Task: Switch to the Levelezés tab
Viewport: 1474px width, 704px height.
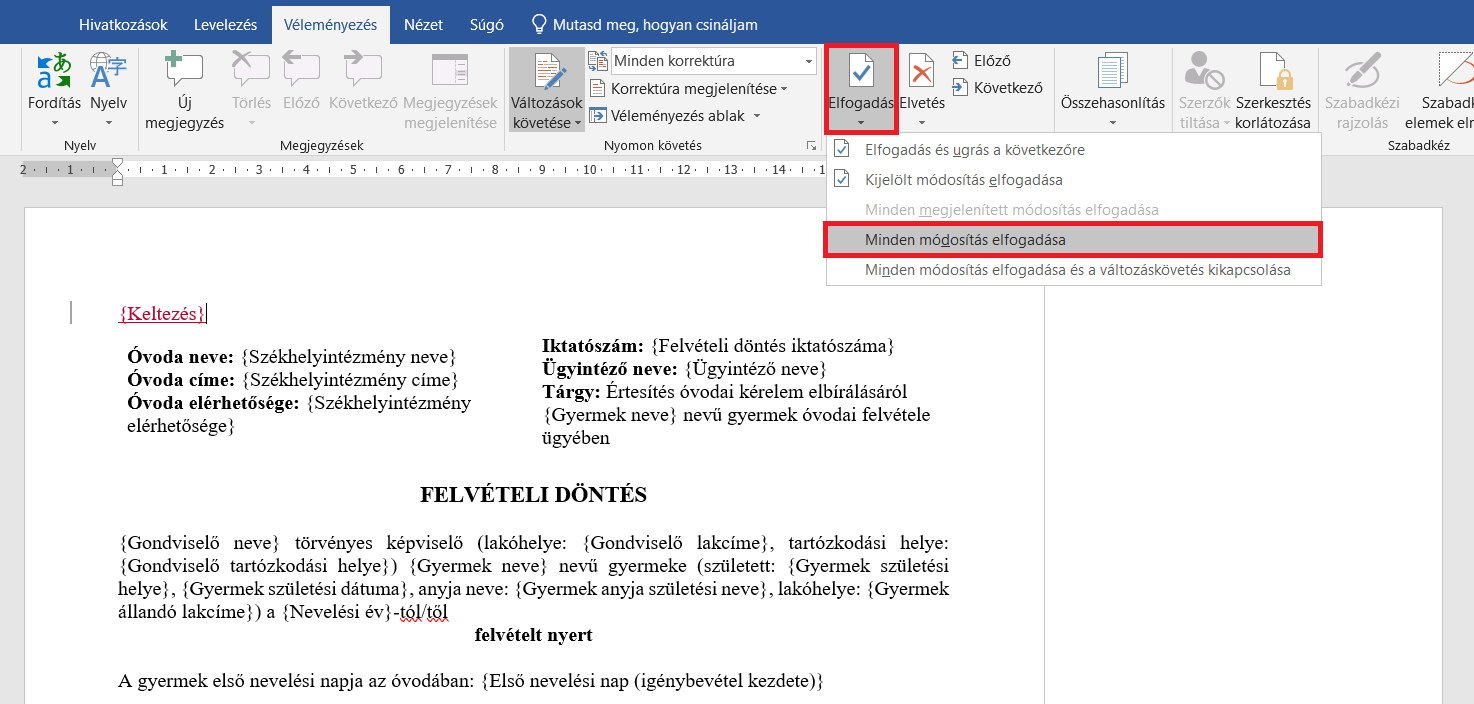Action: [226, 25]
